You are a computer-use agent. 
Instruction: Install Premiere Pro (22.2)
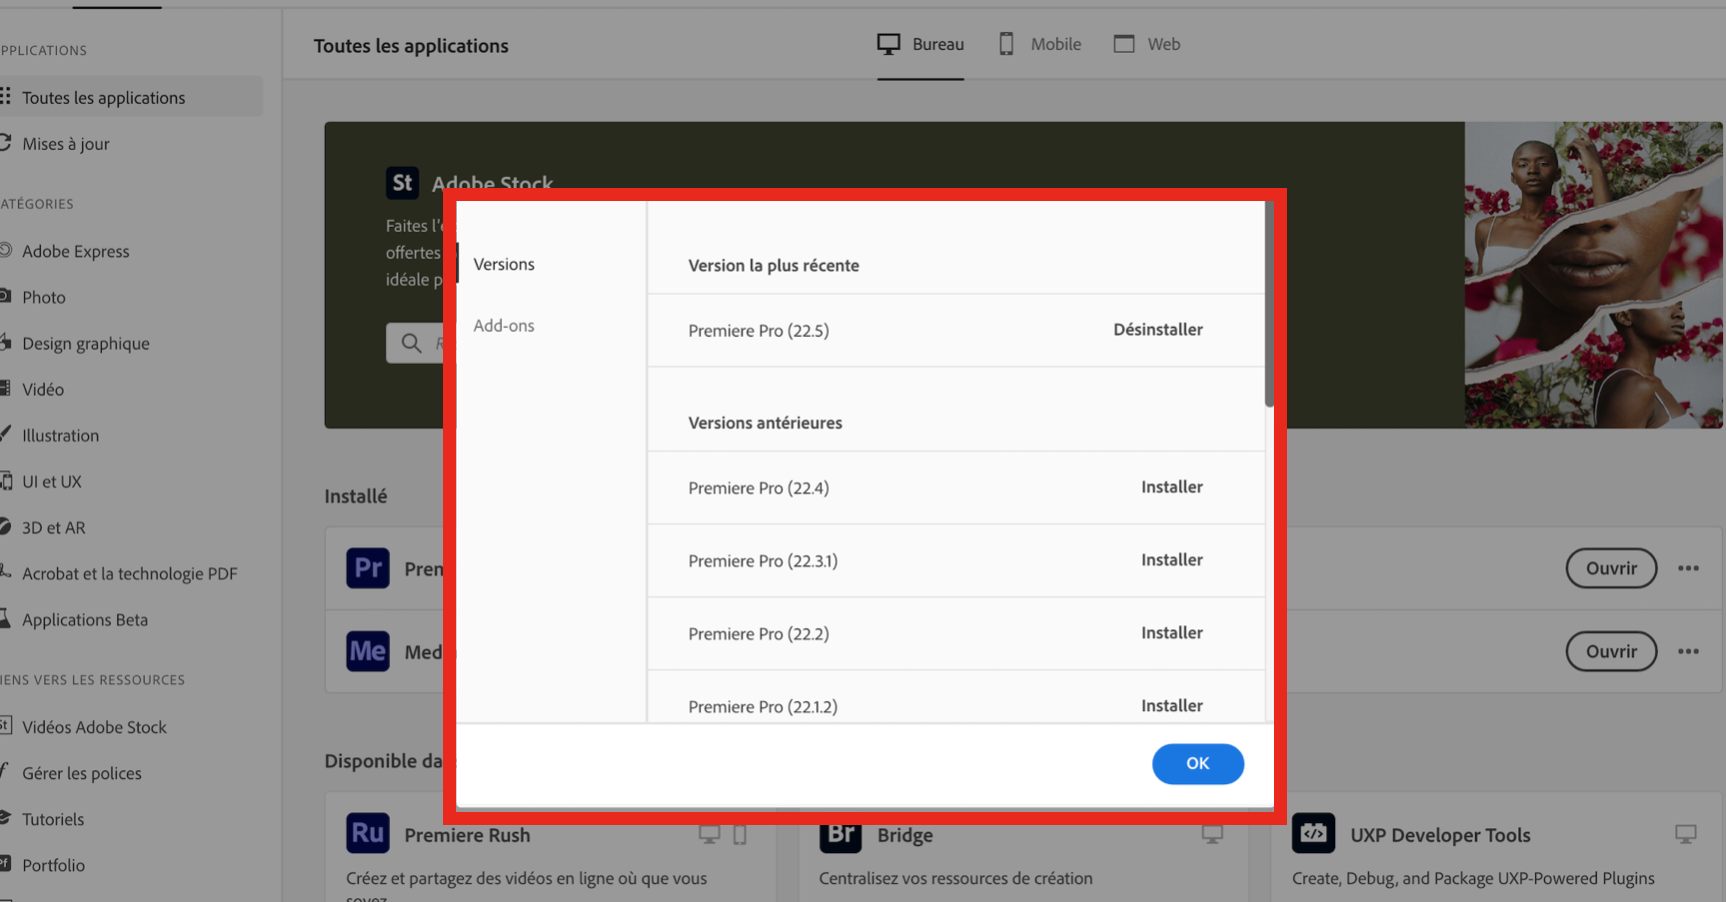tap(1171, 633)
